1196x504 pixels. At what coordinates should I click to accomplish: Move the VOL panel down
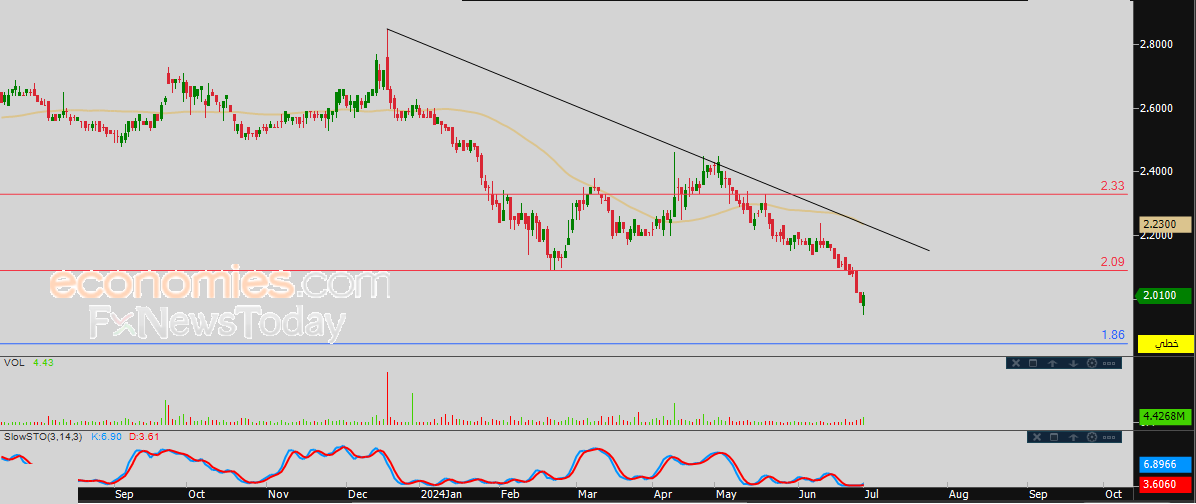tap(1072, 363)
